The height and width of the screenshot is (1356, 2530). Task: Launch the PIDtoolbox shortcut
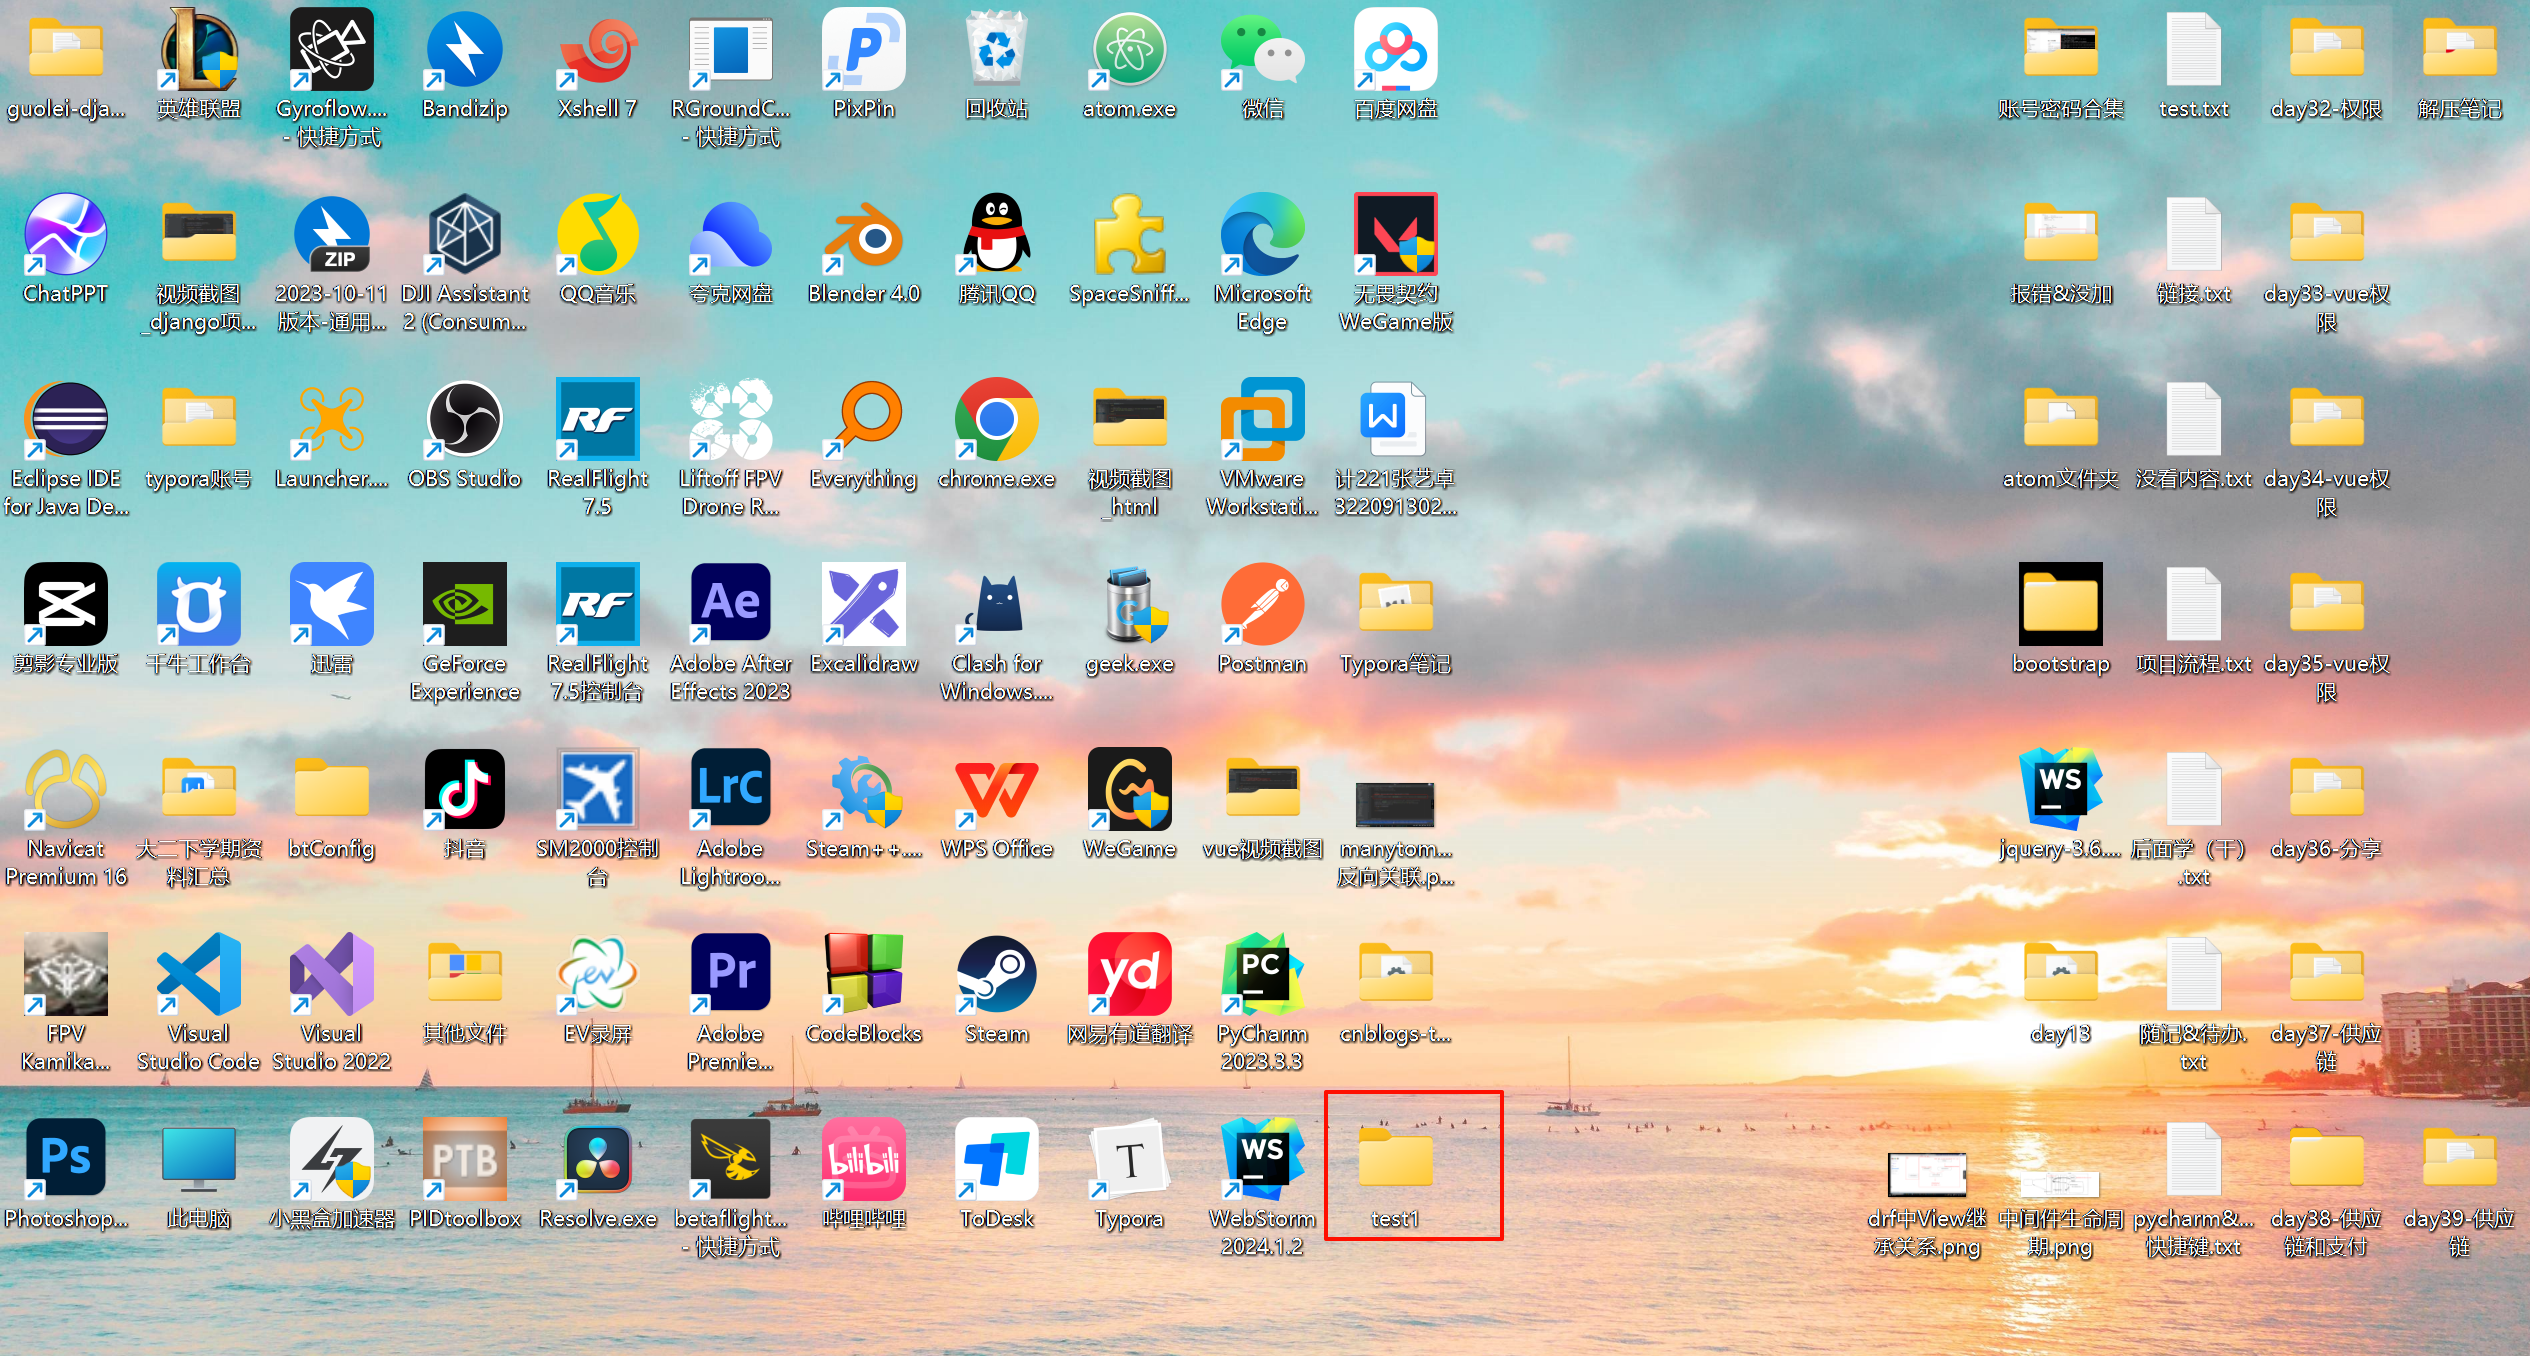pyautogui.click(x=465, y=1160)
